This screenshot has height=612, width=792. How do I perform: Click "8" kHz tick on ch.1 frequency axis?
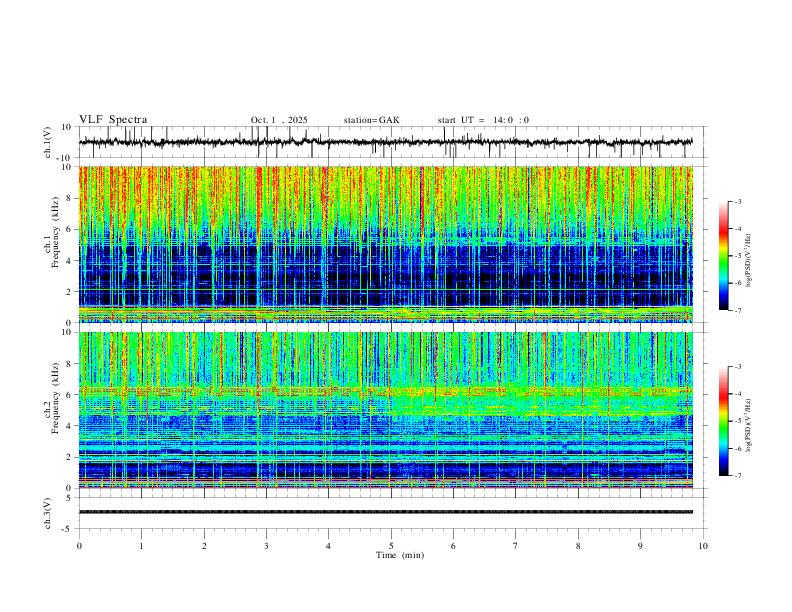pyautogui.click(x=69, y=198)
